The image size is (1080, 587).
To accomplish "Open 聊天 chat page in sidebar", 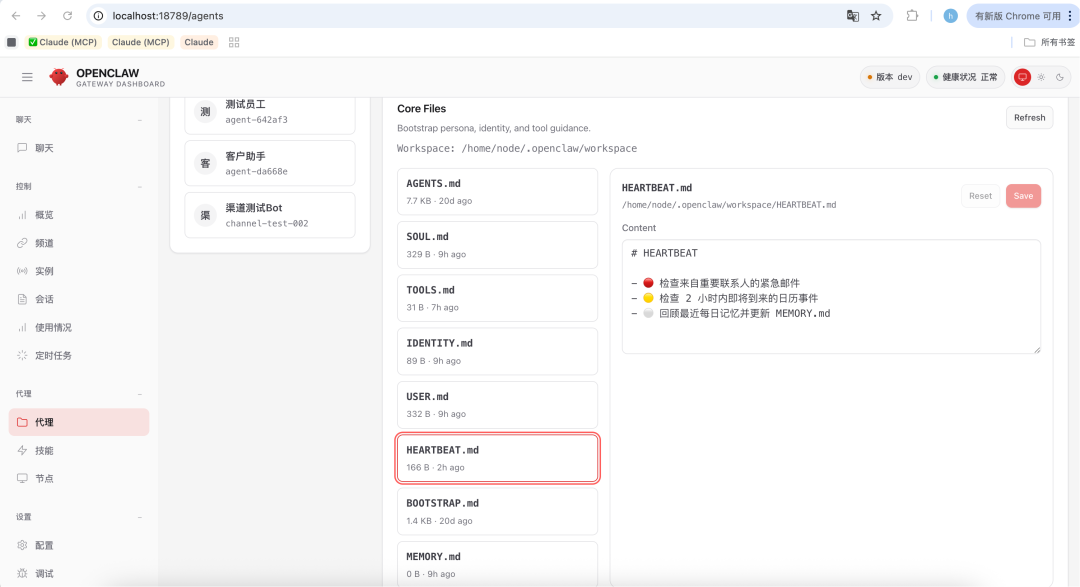I will tap(79, 148).
